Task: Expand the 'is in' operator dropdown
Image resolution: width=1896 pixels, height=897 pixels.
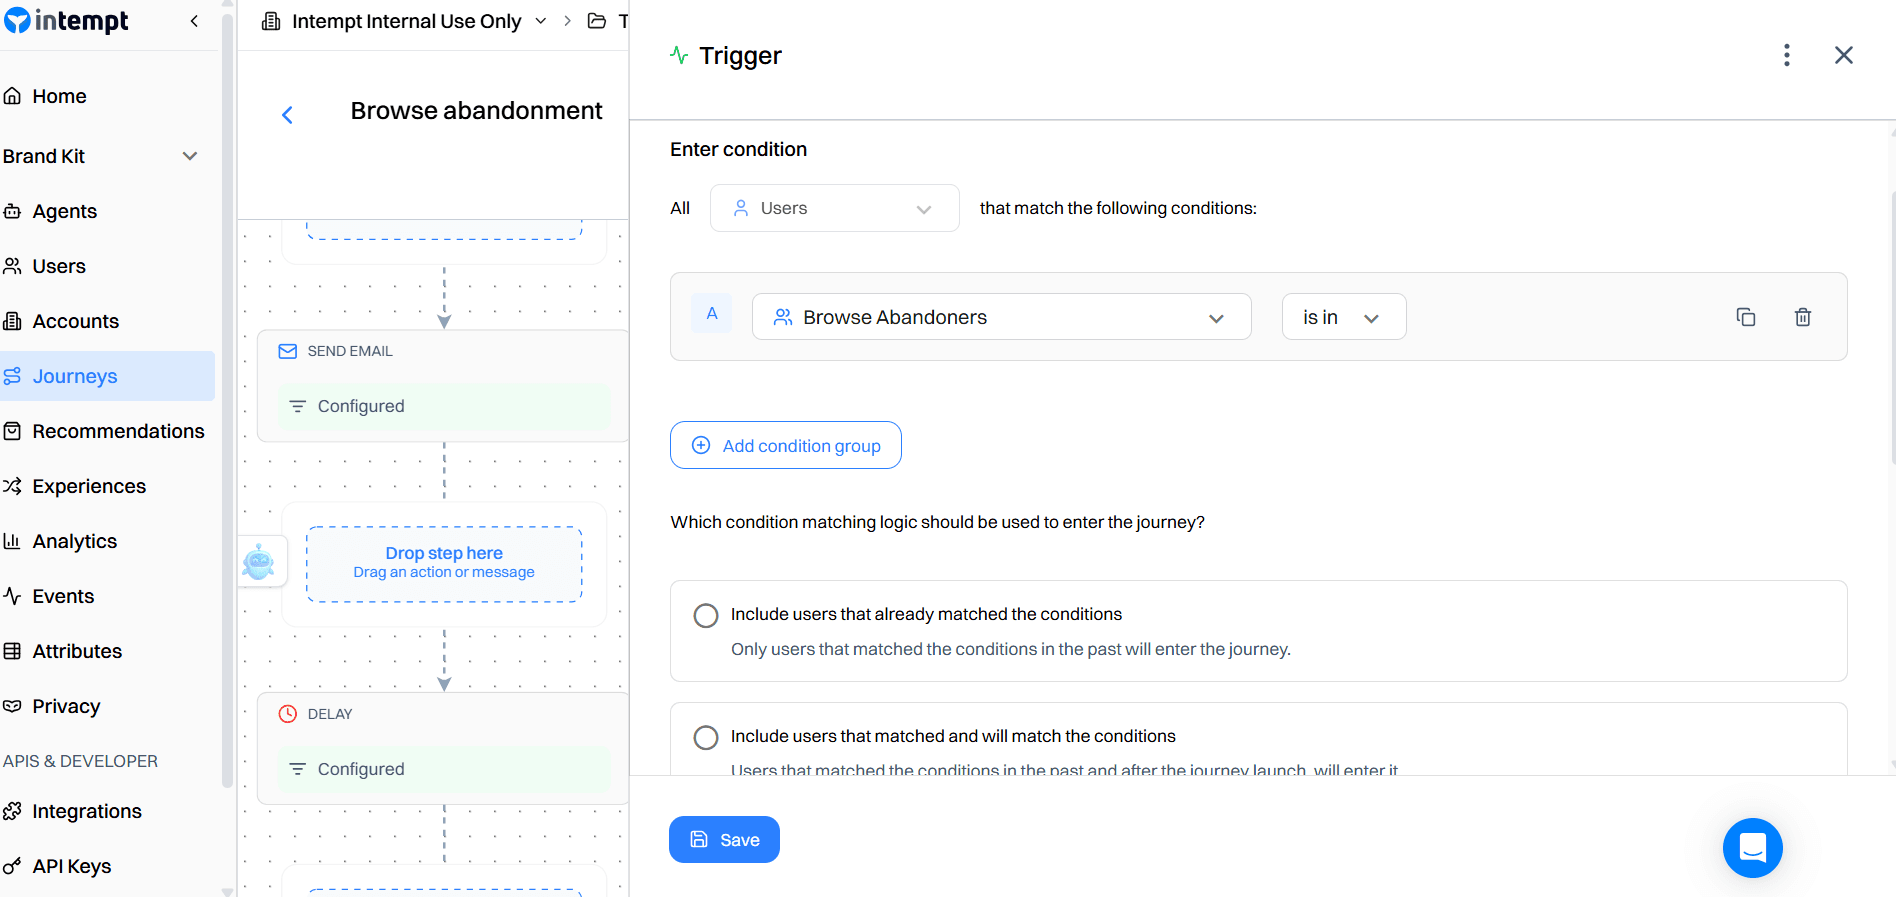Action: tap(1343, 316)
